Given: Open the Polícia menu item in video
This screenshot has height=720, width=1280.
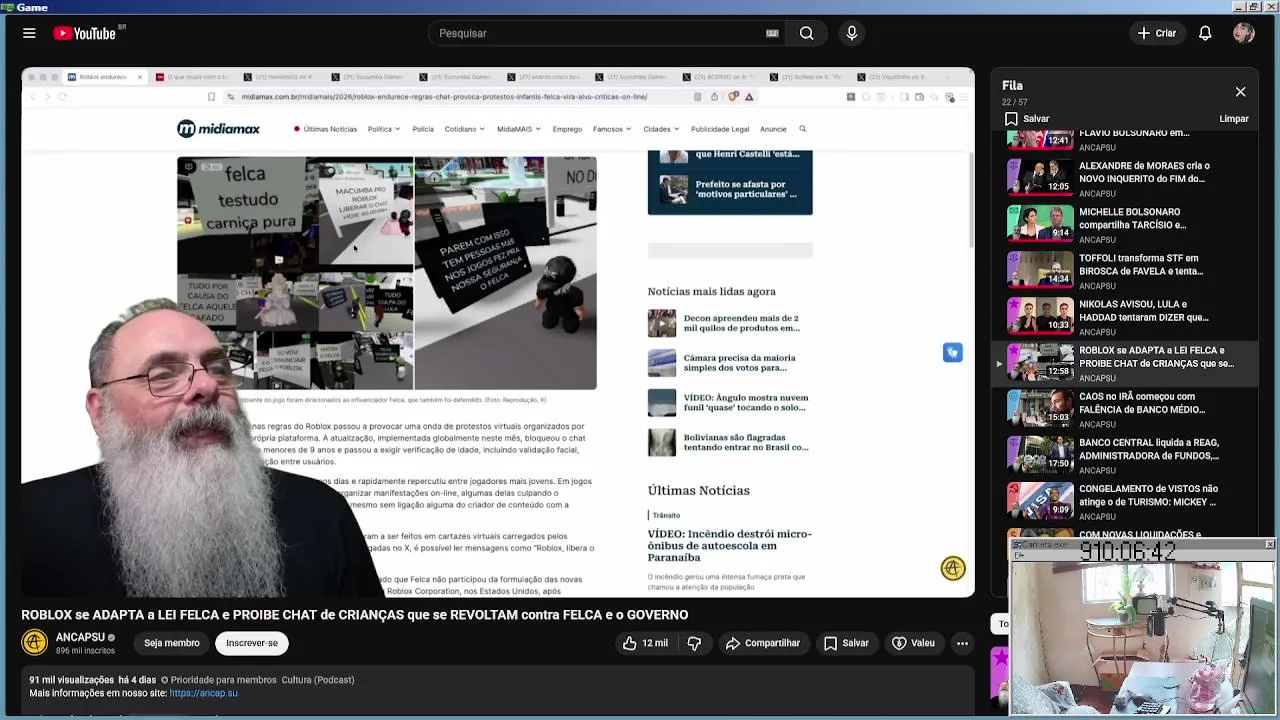Looking at the screenshot, I should pos(423,129).
